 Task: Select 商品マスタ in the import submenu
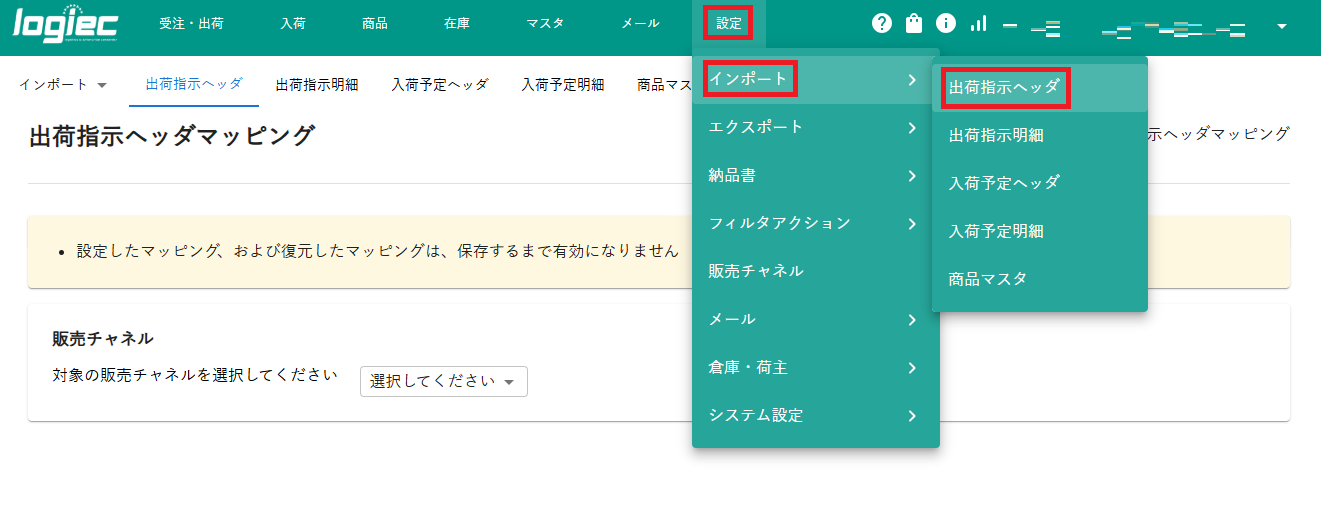tap(1040, 279)
